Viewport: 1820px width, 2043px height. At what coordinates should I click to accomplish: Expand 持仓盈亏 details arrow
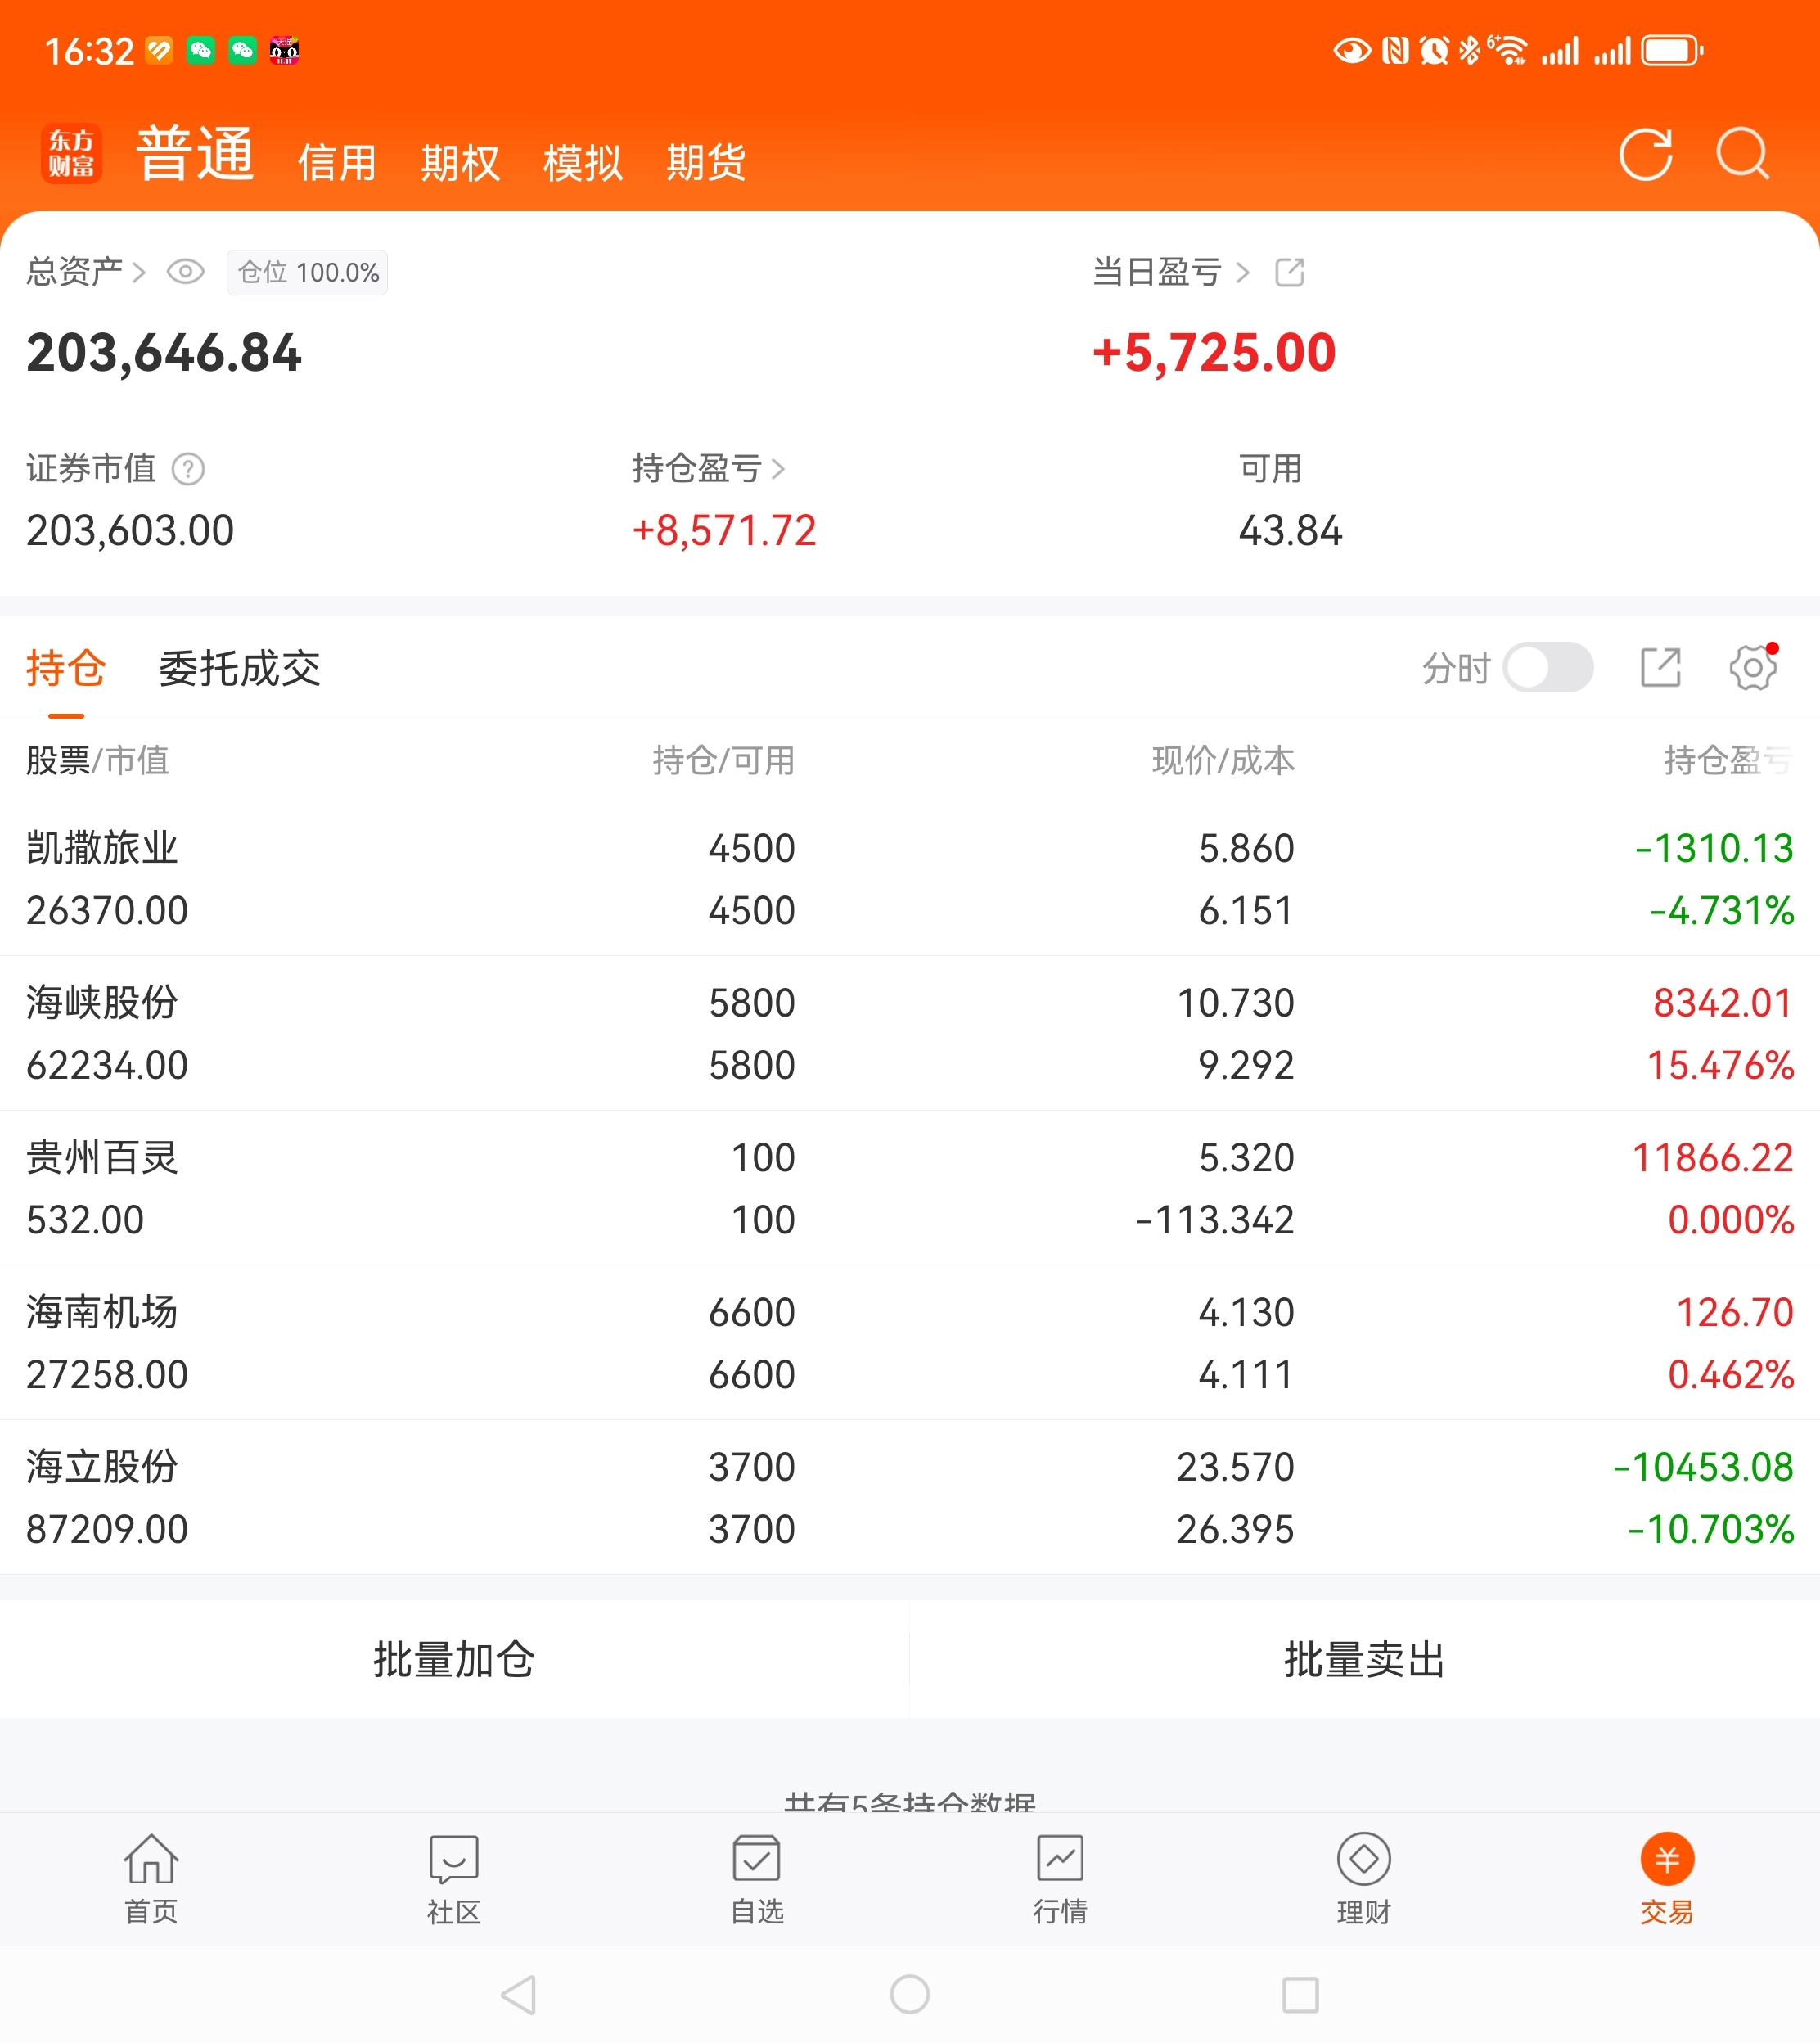click(x=778, y=469)
